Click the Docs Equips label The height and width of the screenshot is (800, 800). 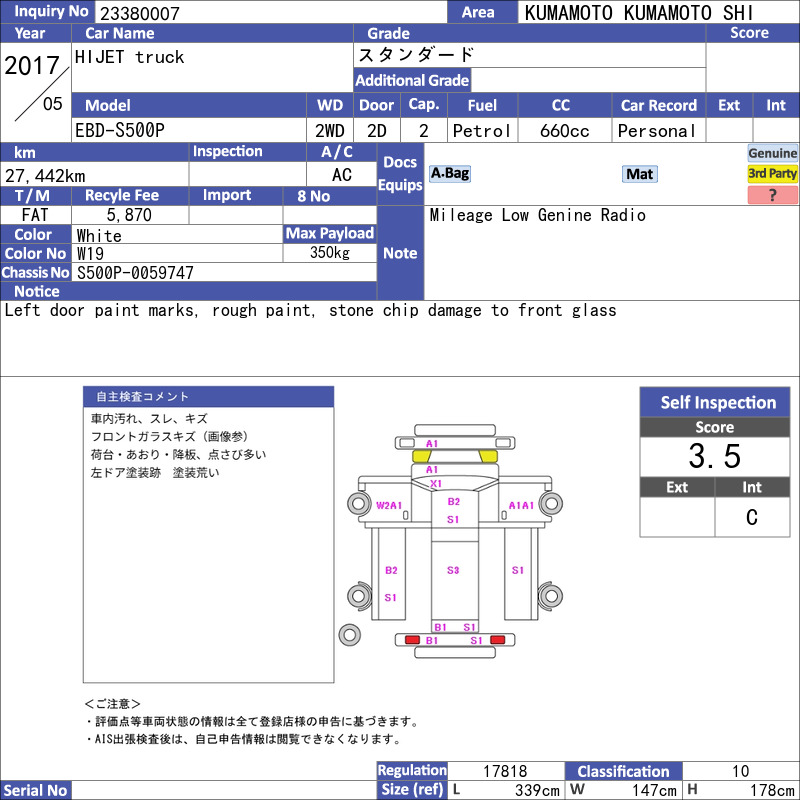tap(400, 173)
